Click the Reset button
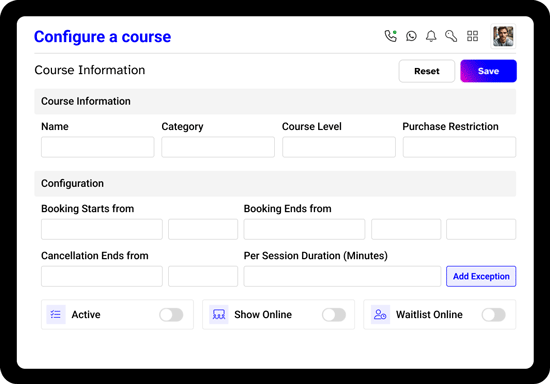The image size is (550, 384). (427, 71)
